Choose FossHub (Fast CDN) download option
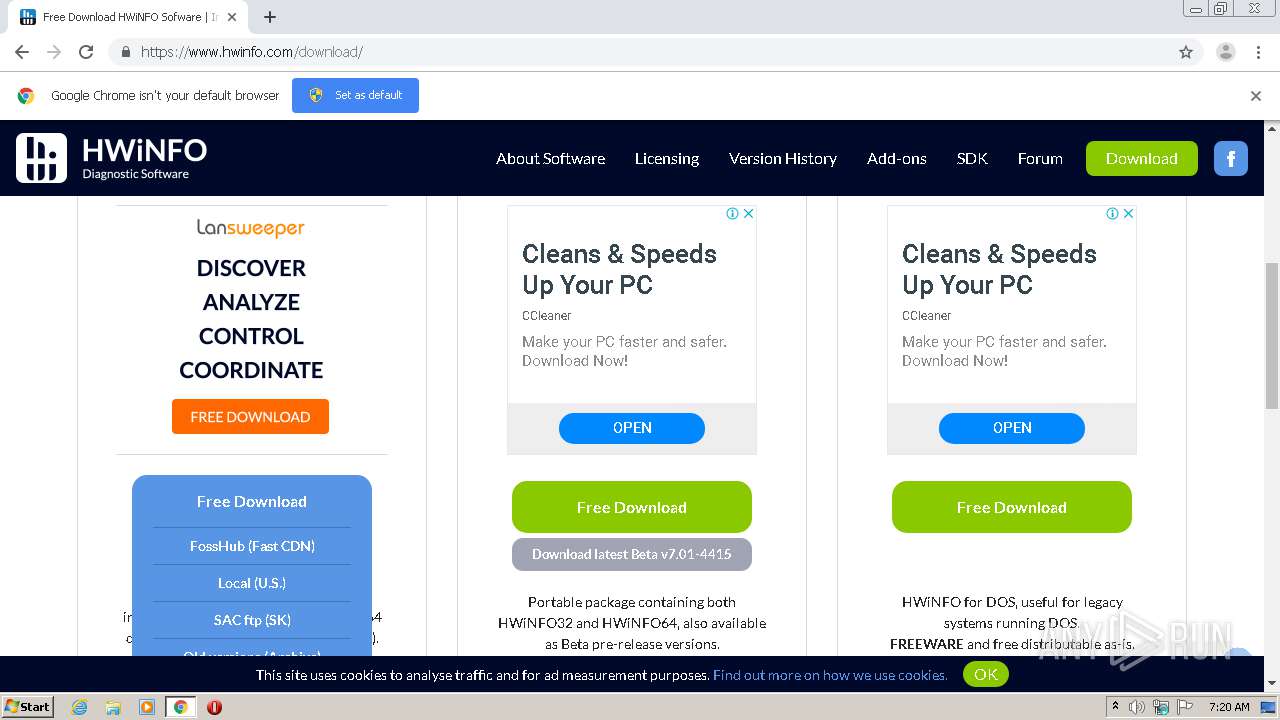The width and height of the screenshot is (1280, 720). click(x=252, y=546)
